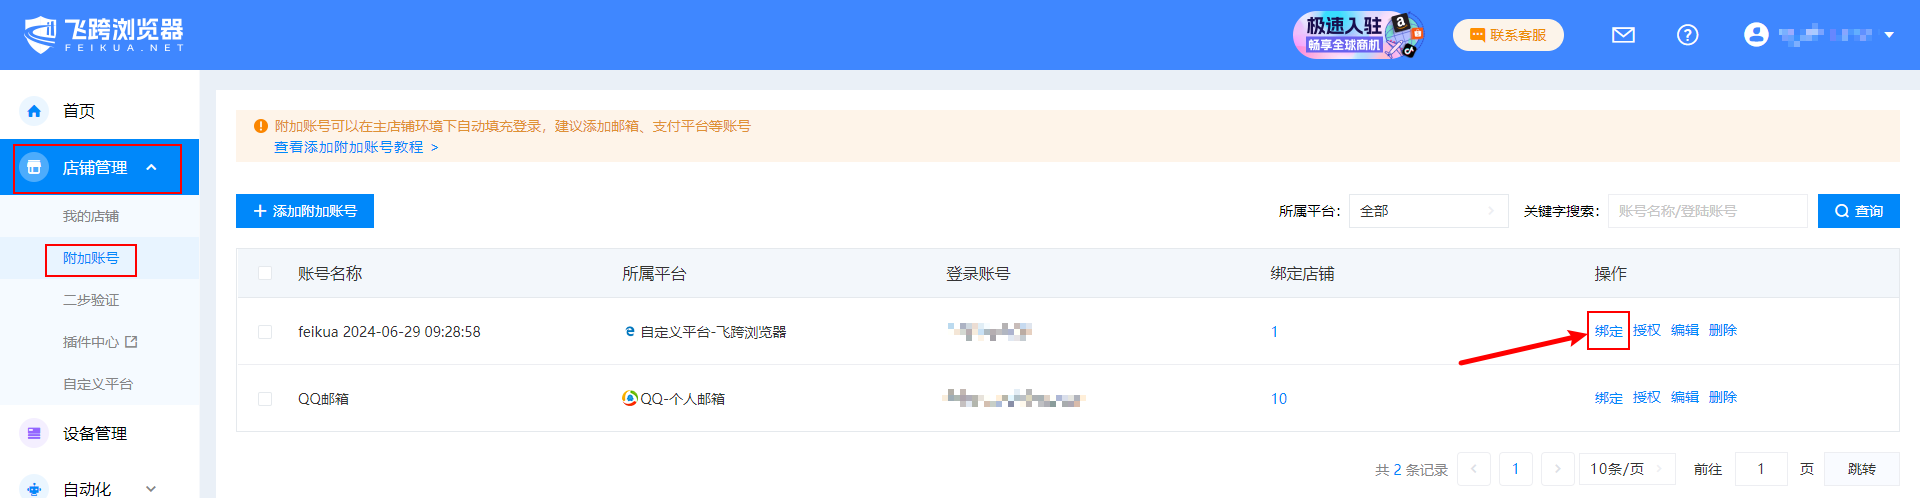The width and height of the screenshot is (1920, 498).
Task: Open the 查看添加附加账号教程 link
Action: (356, 147)
